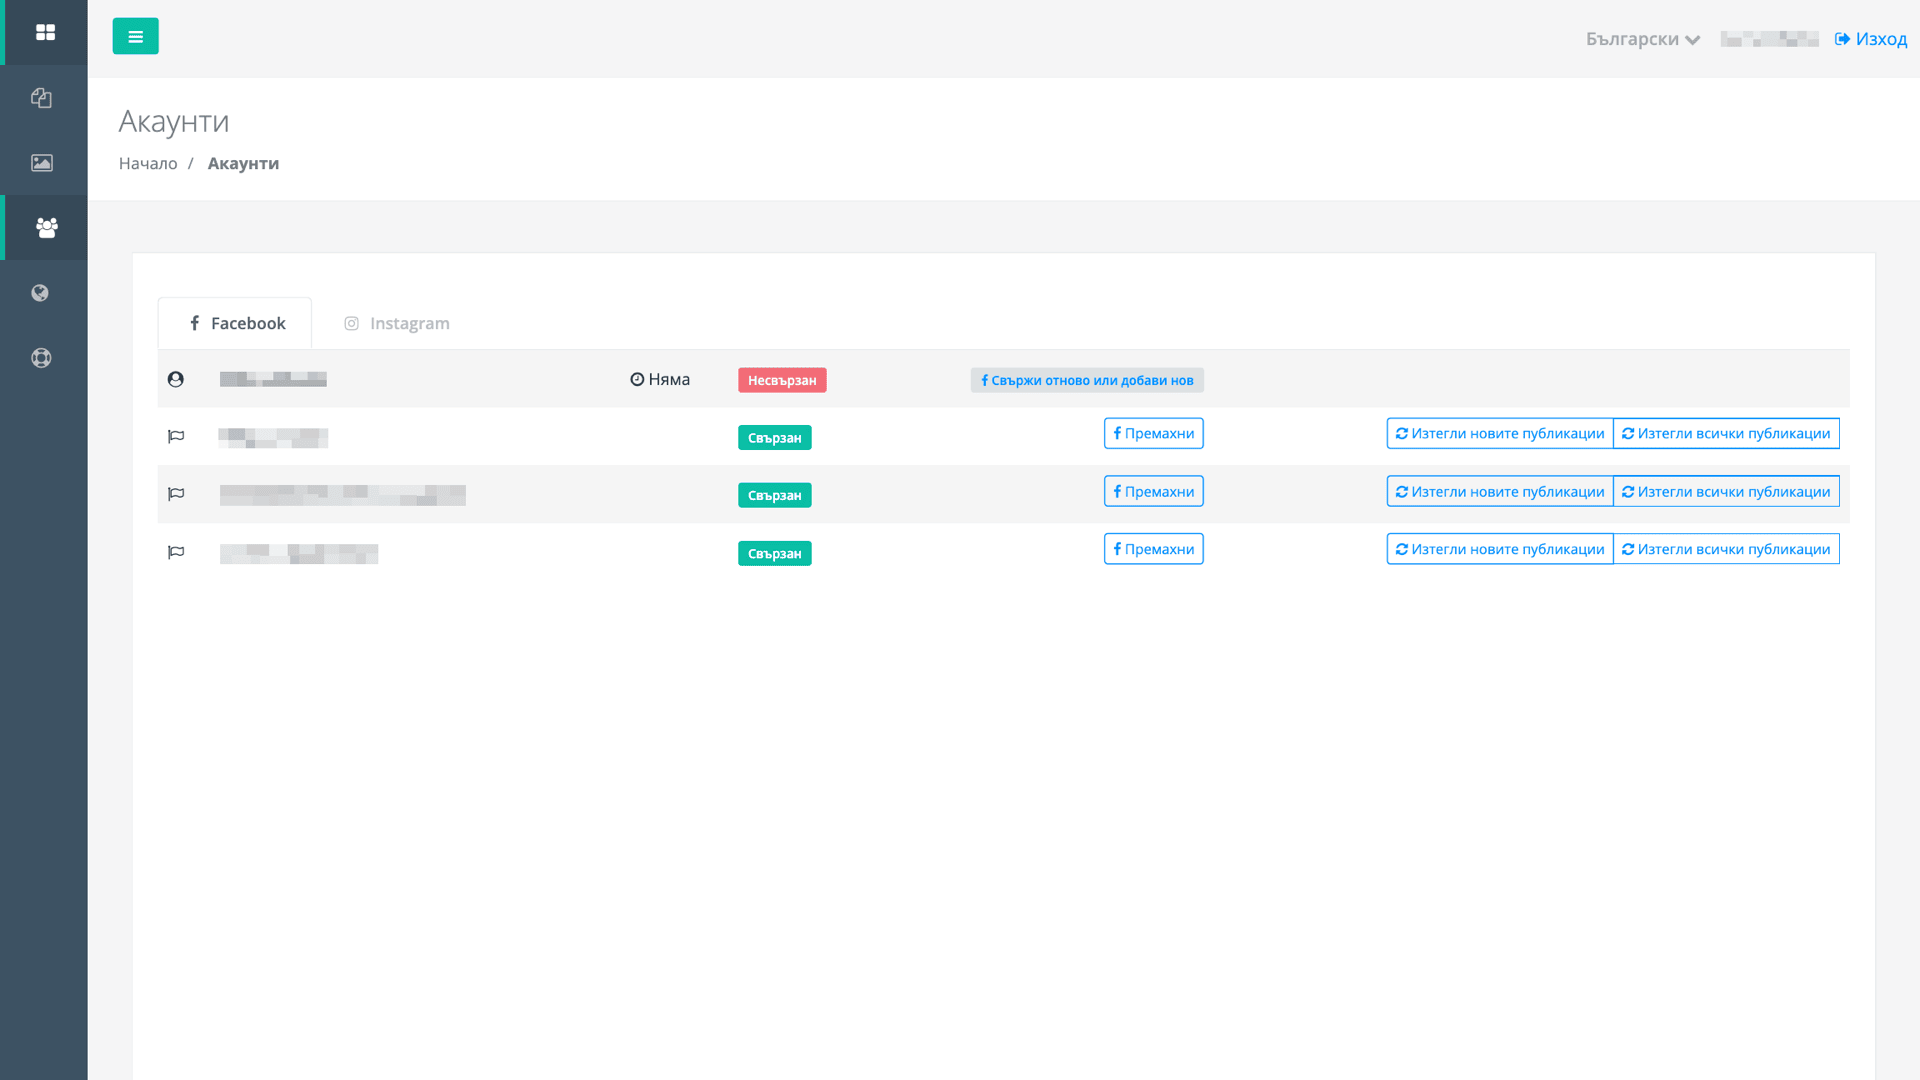Toggle sidebar with the green hamburger button
Viewport: 1920px width, 1080px height.
point(135,37)
